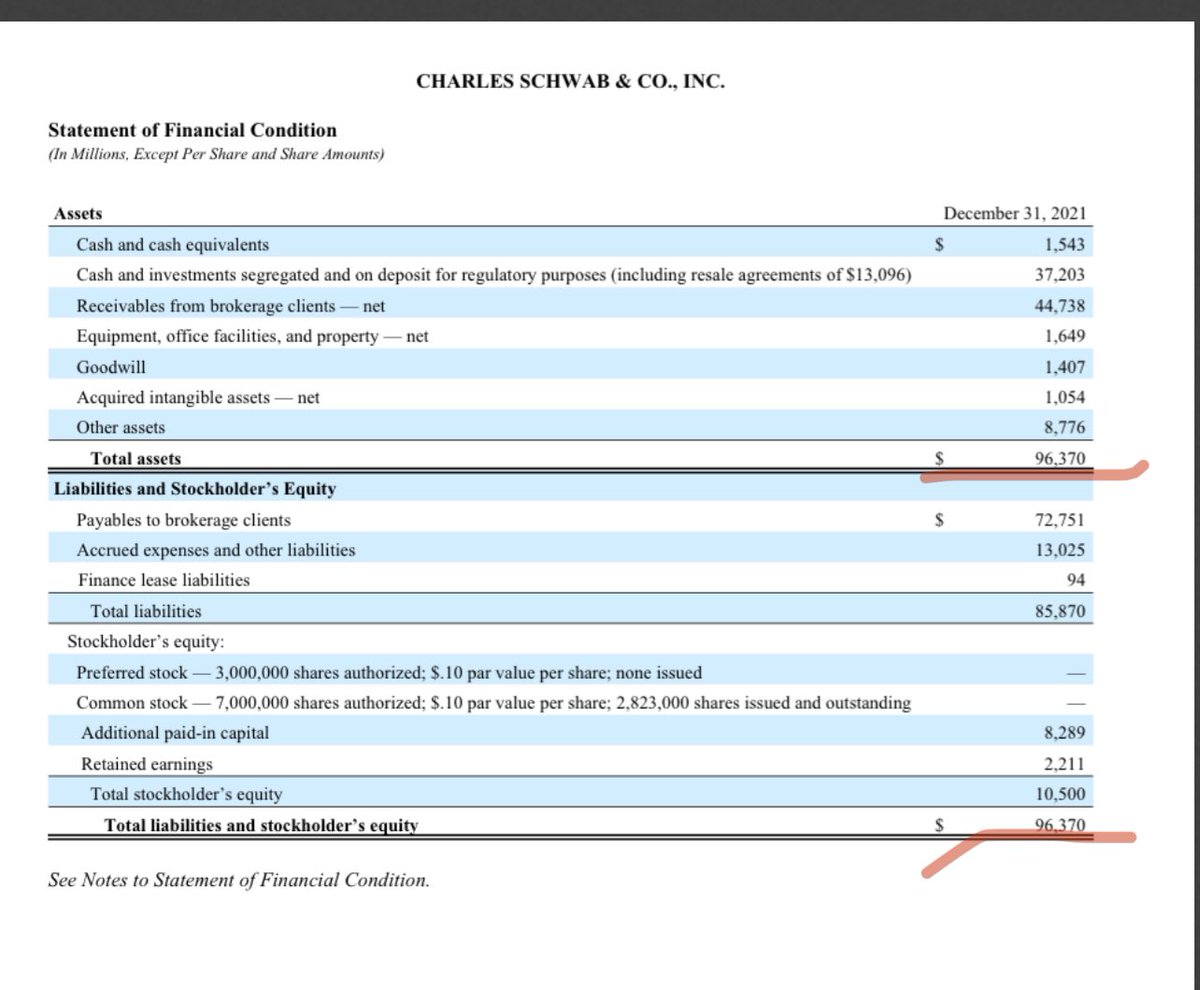Select the 'Retained earnings' row label

coord(147,764)
